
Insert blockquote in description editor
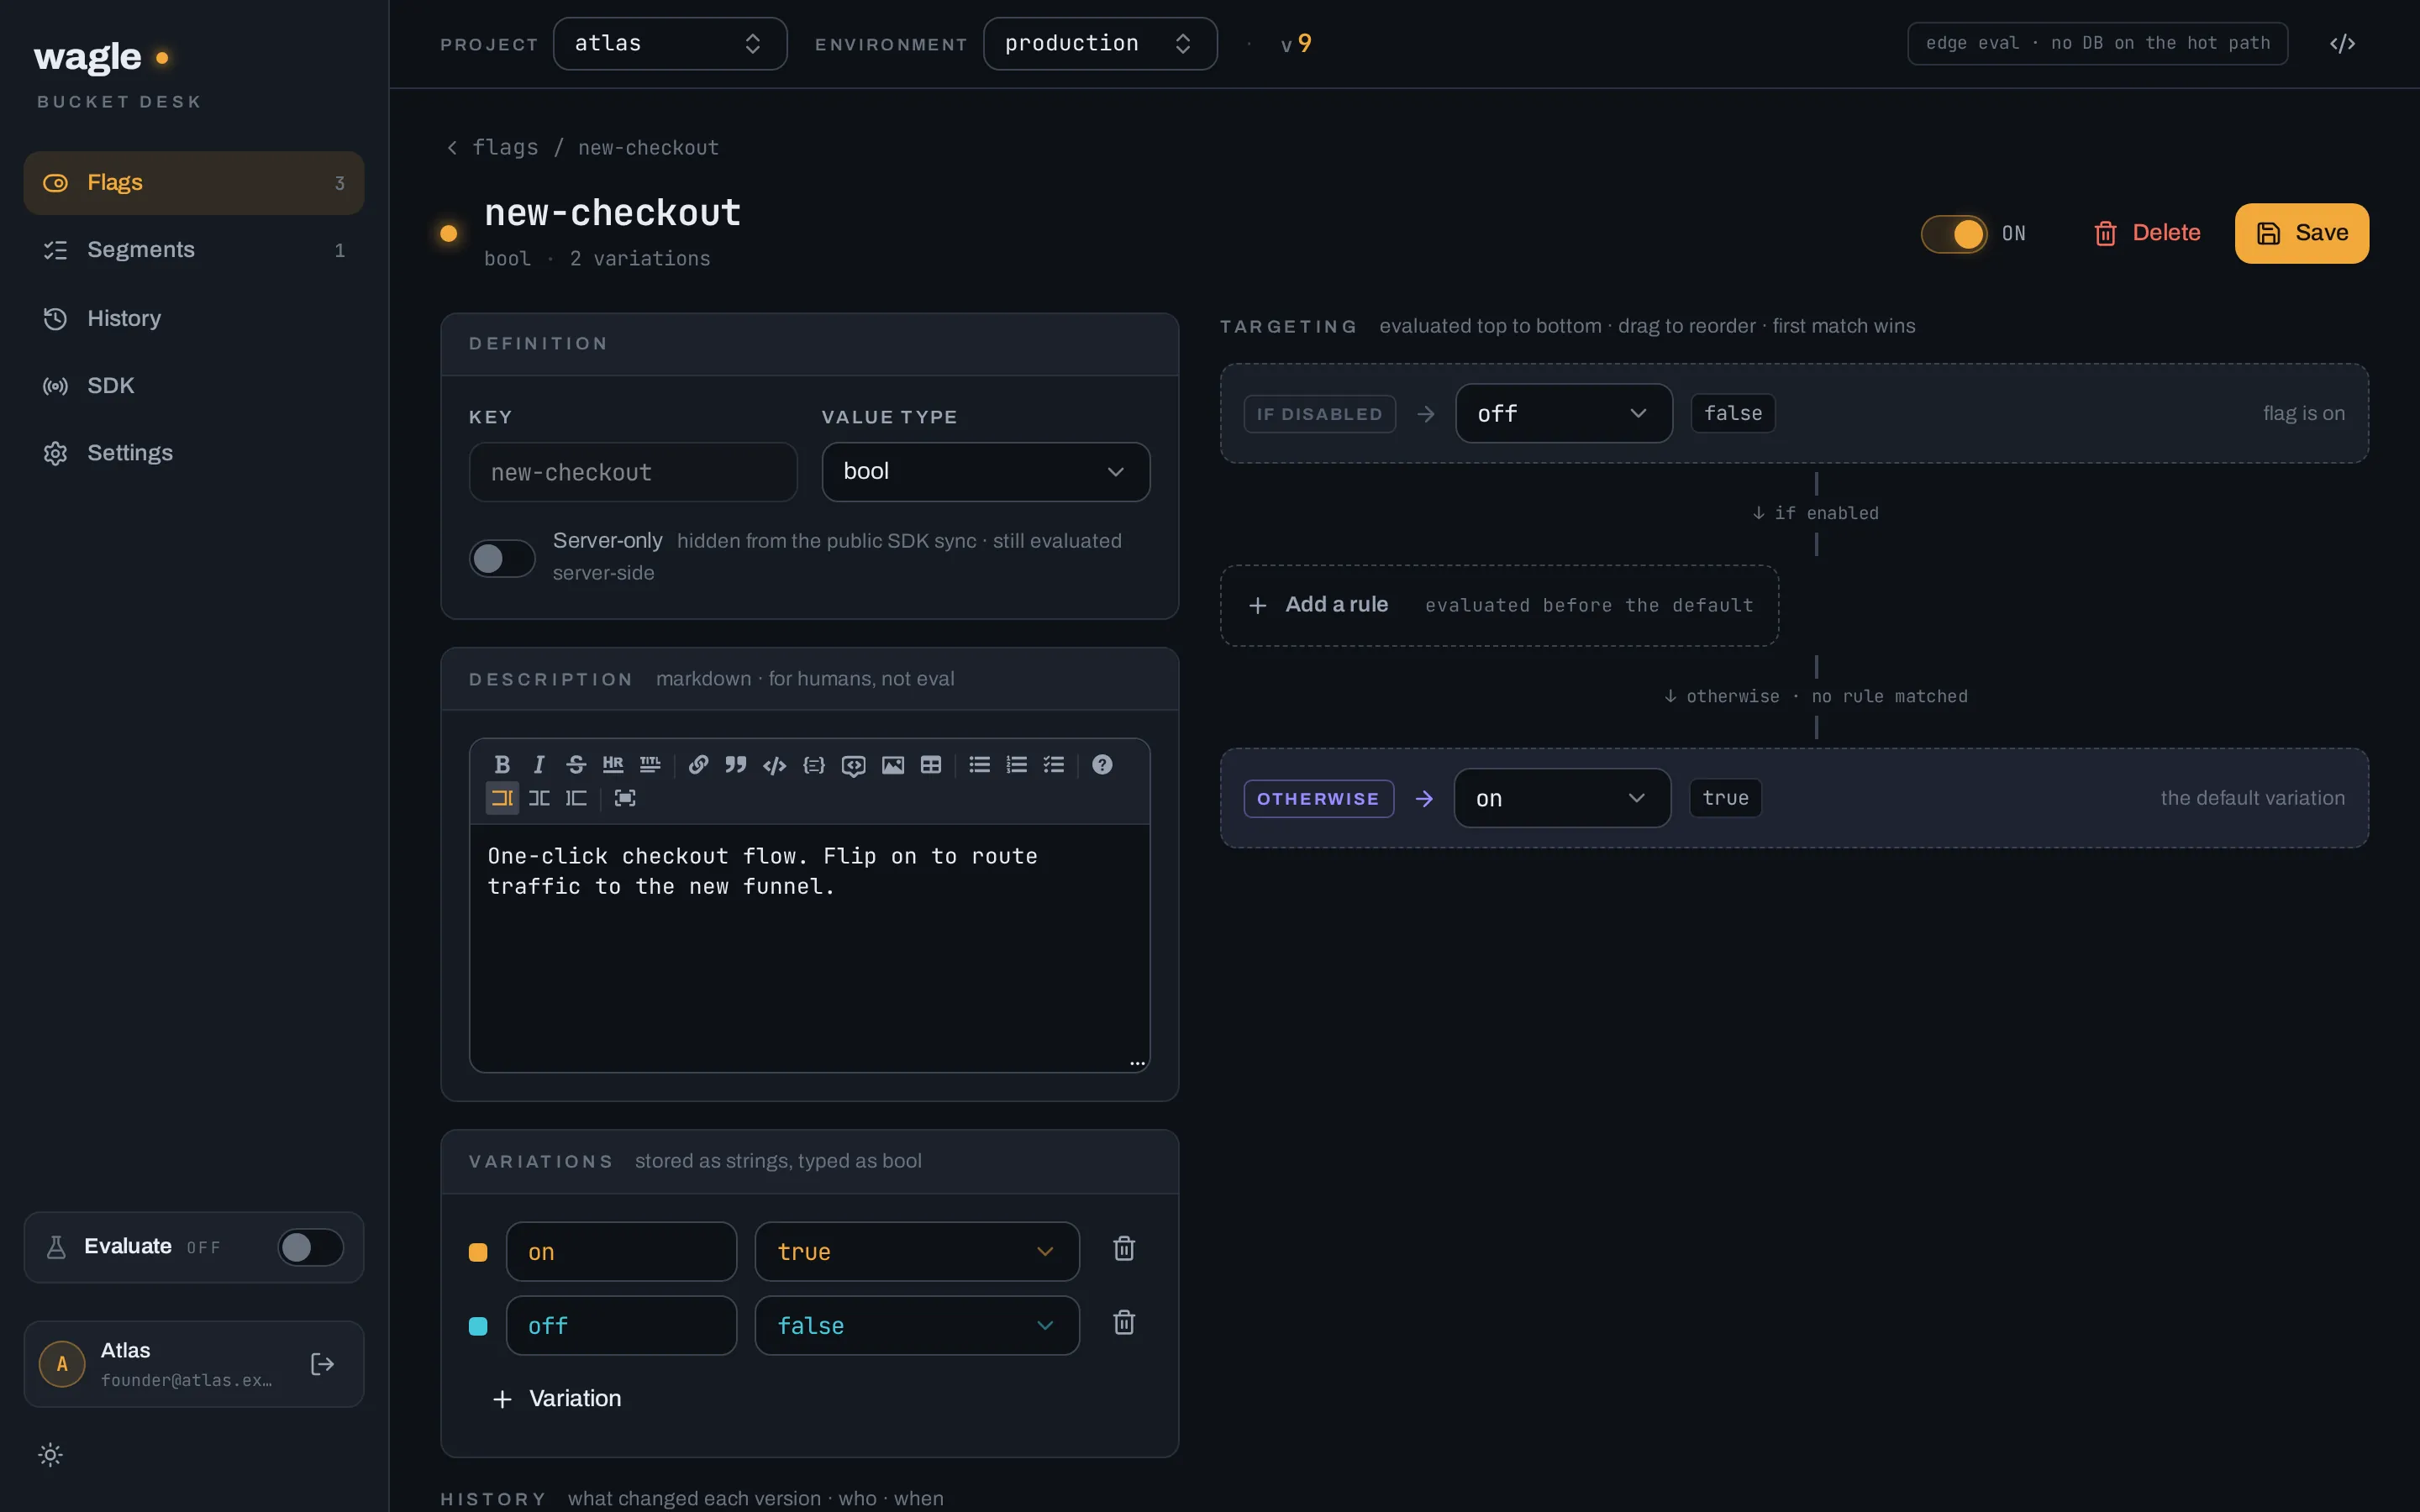point(736,764)
